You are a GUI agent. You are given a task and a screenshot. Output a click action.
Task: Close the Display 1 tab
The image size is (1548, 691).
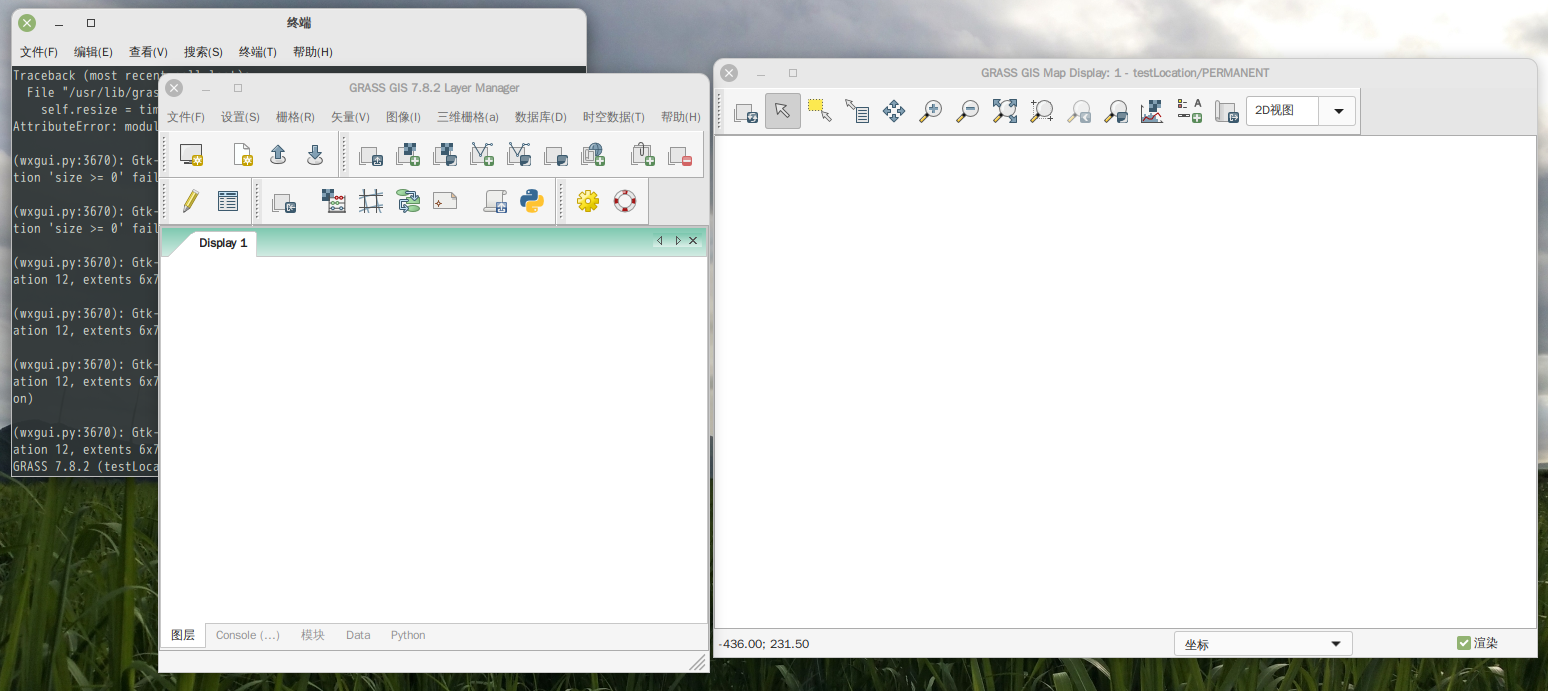click(693, 241)
